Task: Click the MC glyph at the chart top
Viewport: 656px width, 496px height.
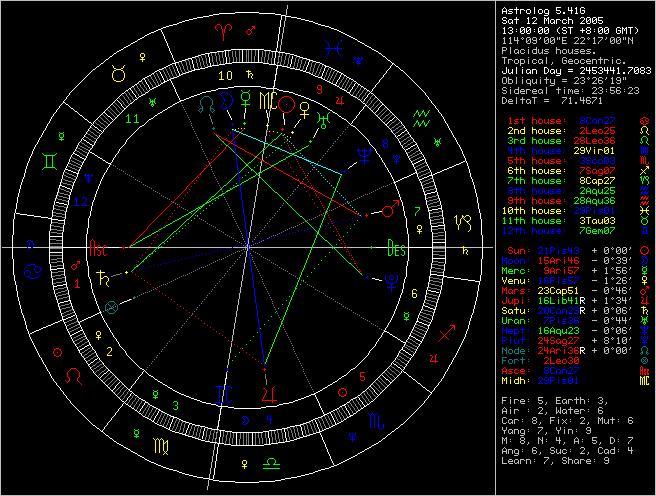Action: point(265,101)
